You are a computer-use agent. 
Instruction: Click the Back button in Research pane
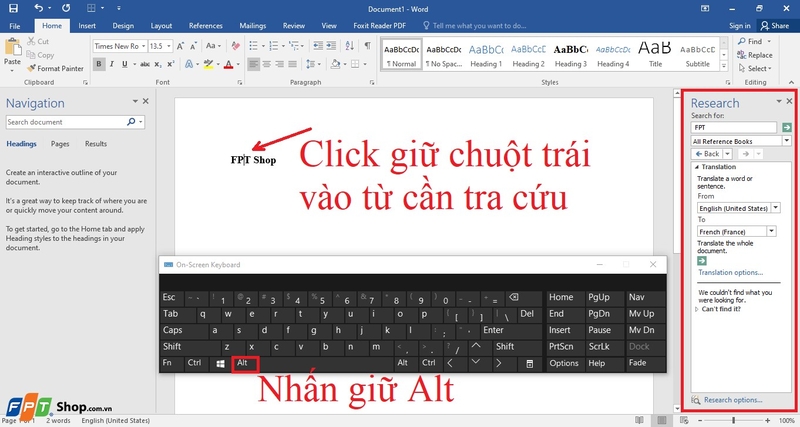pyautogui.click(x=708, y=154)
